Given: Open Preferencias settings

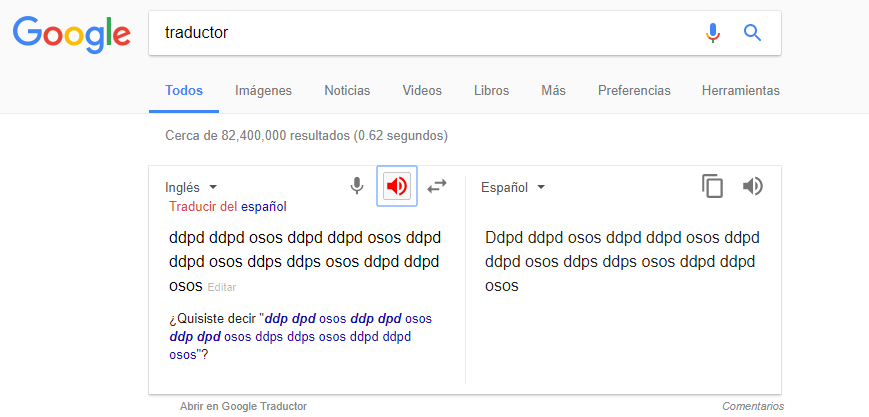Looking at the screenshot, I should [634, 90].
